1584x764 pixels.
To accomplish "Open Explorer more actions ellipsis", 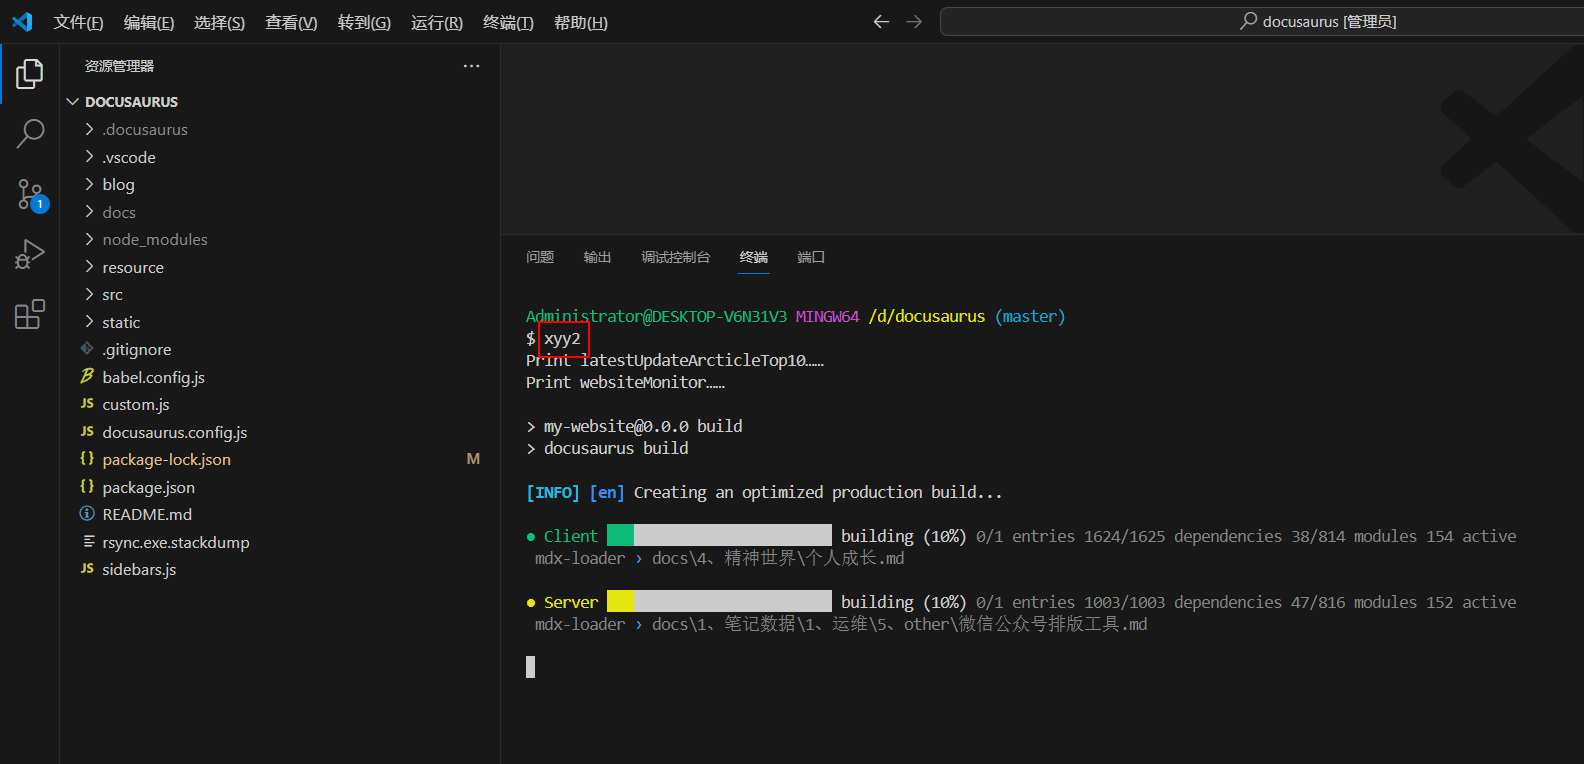I will pos(471,66).
